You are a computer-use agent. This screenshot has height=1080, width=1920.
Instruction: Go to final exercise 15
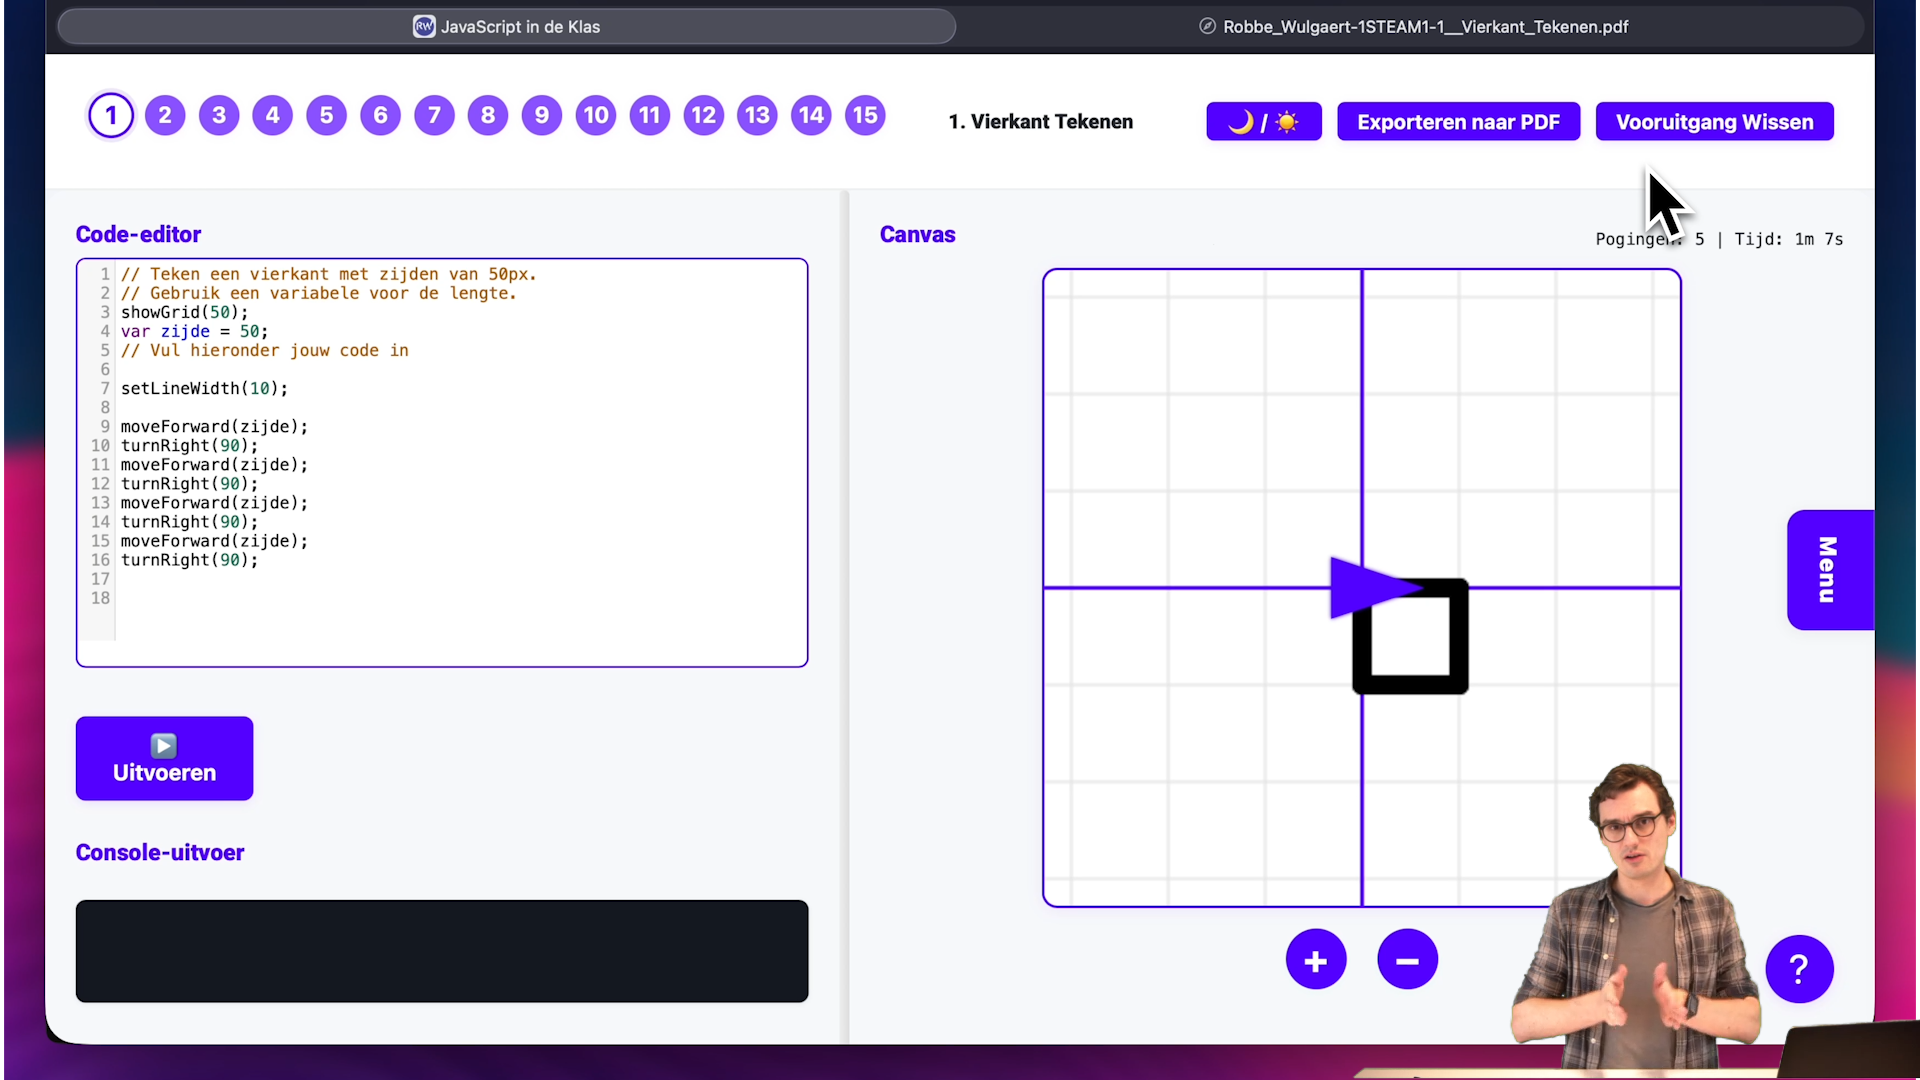[x=865, y=116]
